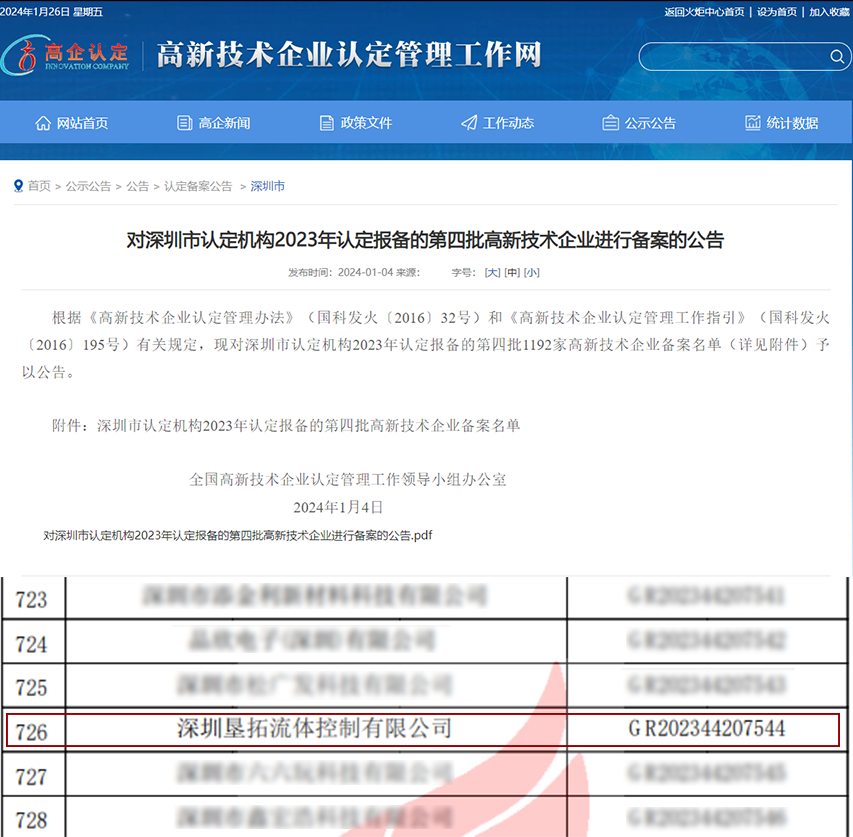Click the paper plane icon beside 工作动态
The image size is (853, 837).
[x=469, y=123]
